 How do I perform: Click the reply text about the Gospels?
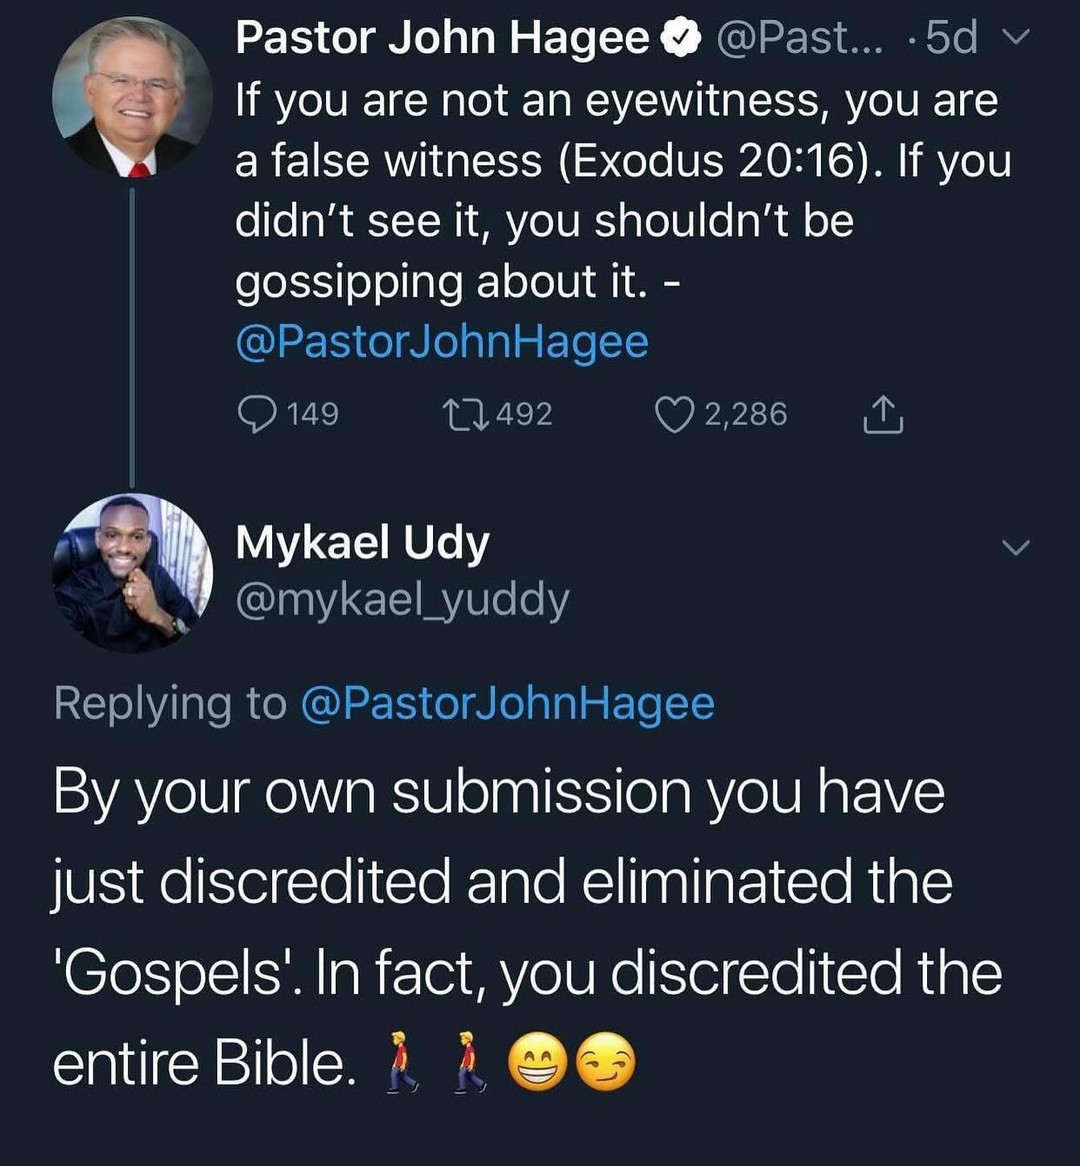coord(500,925)
